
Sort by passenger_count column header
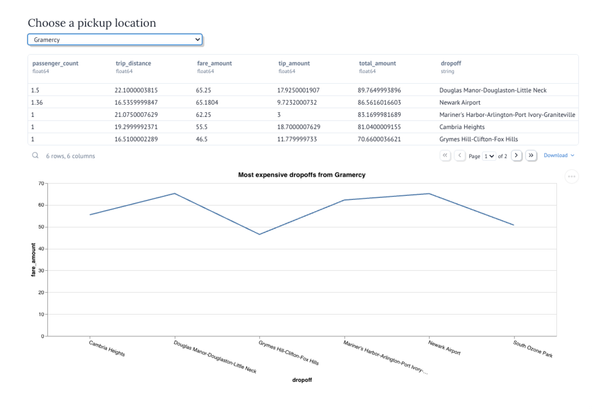(x=56, y=63)
